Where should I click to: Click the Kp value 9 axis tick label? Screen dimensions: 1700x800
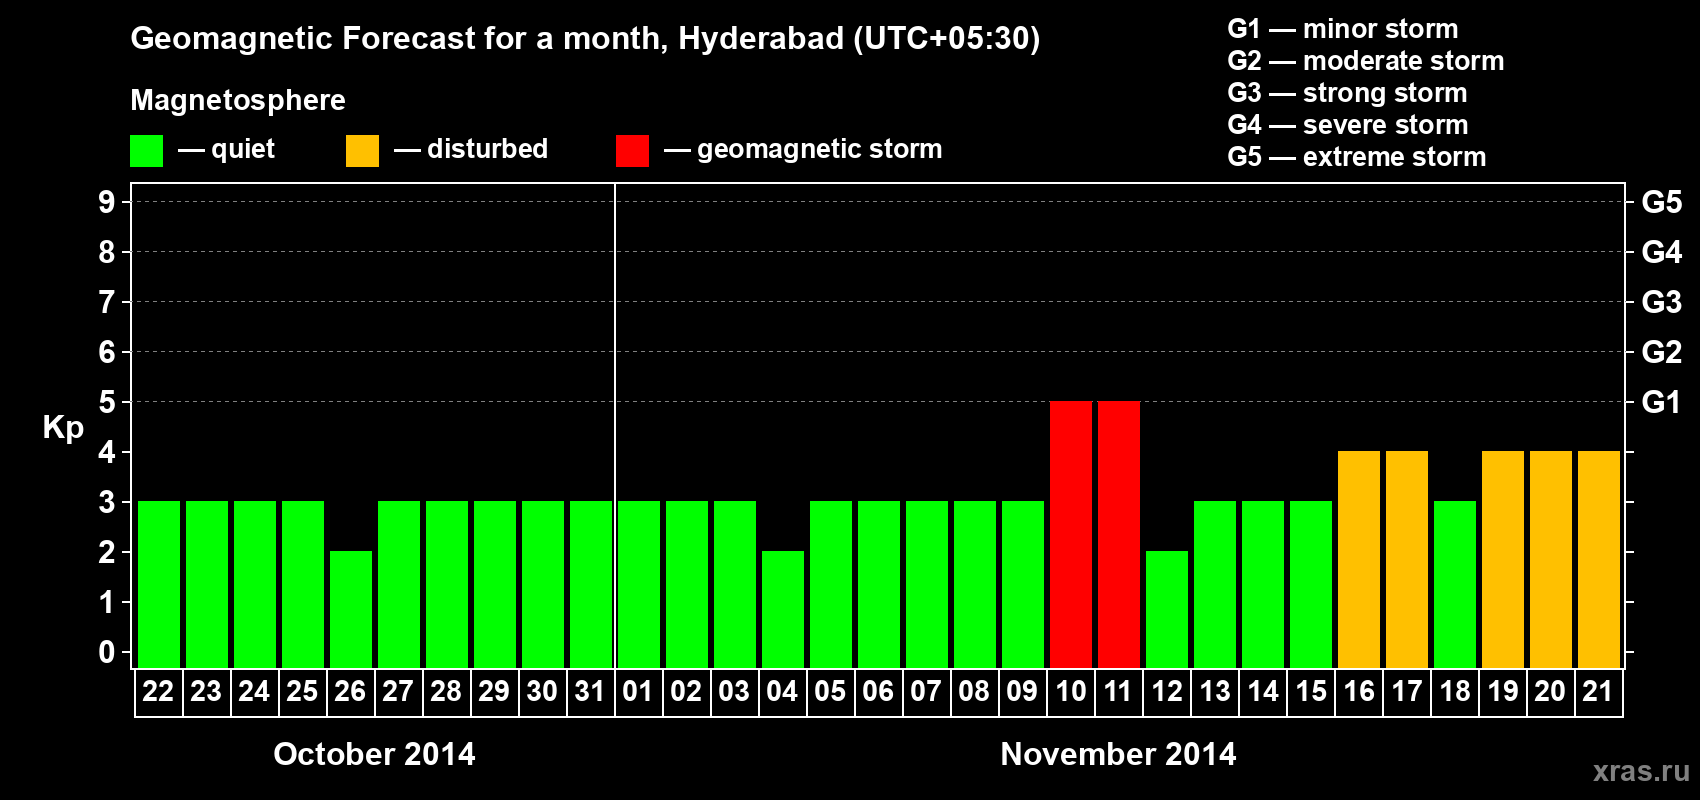pyautogui.click(x=106, y=202)
